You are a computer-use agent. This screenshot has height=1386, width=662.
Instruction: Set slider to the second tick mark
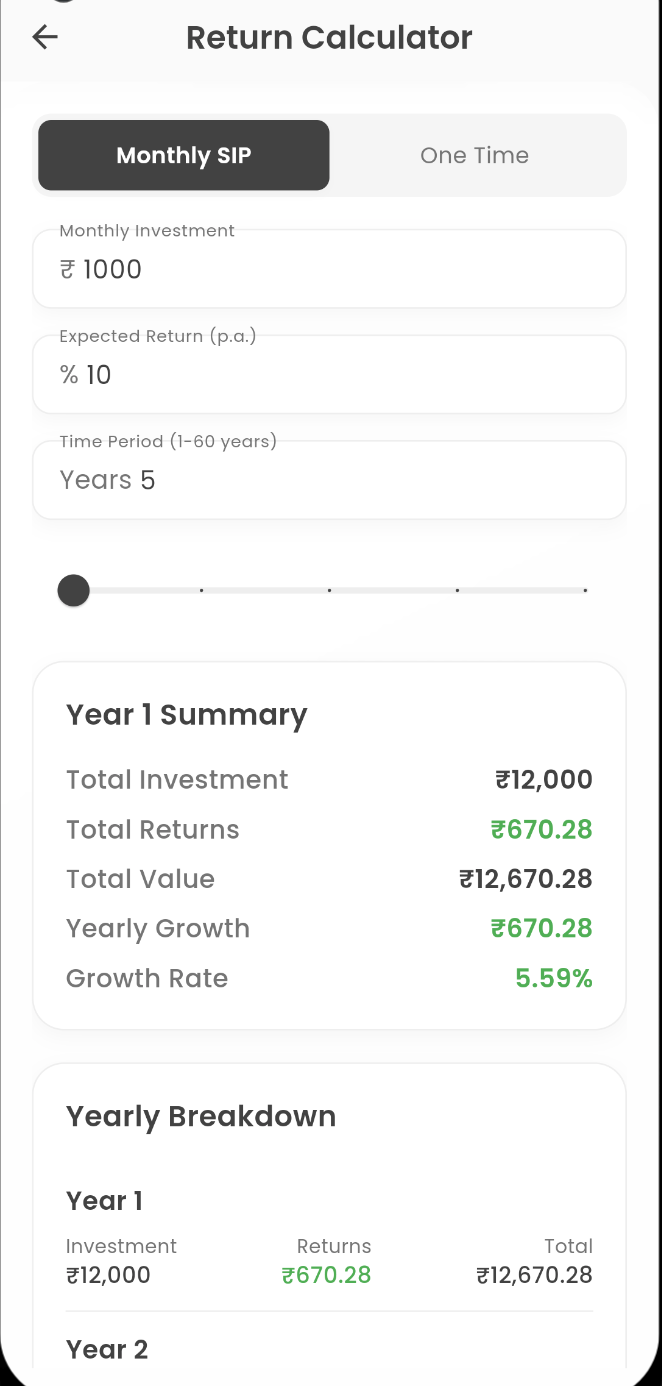tap(202, 591)
